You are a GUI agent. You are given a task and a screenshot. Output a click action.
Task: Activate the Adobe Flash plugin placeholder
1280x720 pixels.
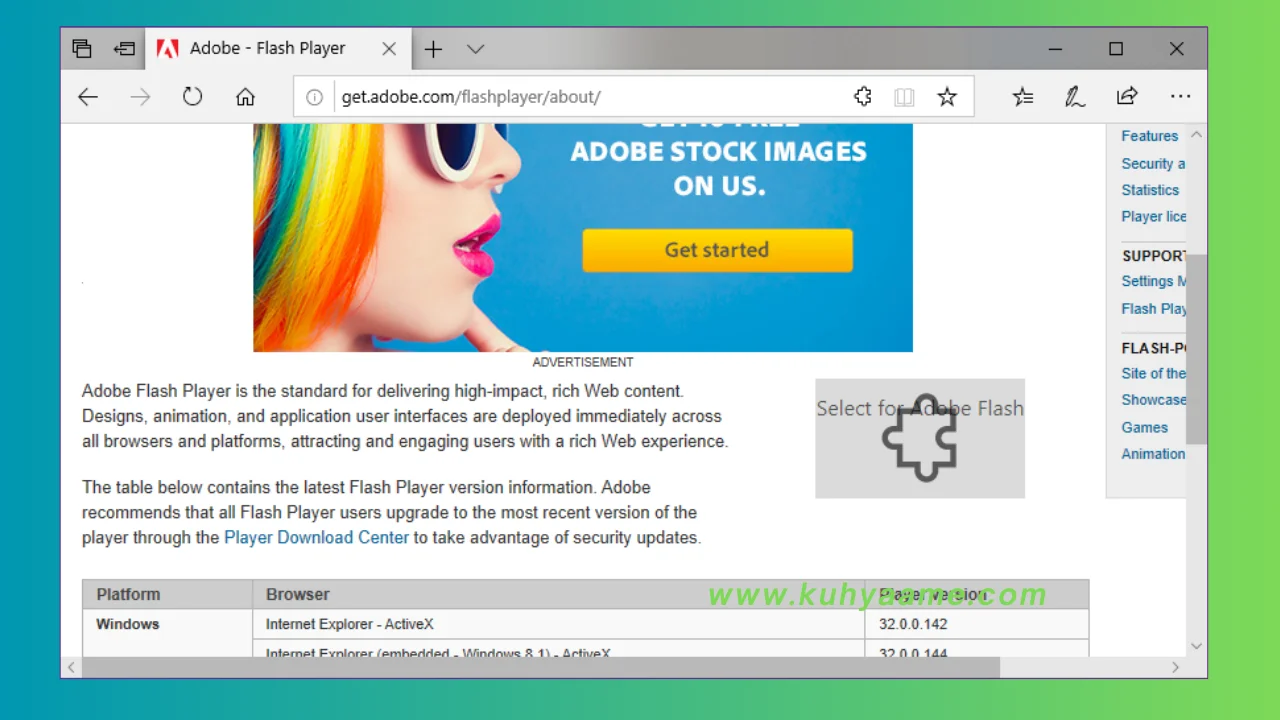(x=920, y=438)
